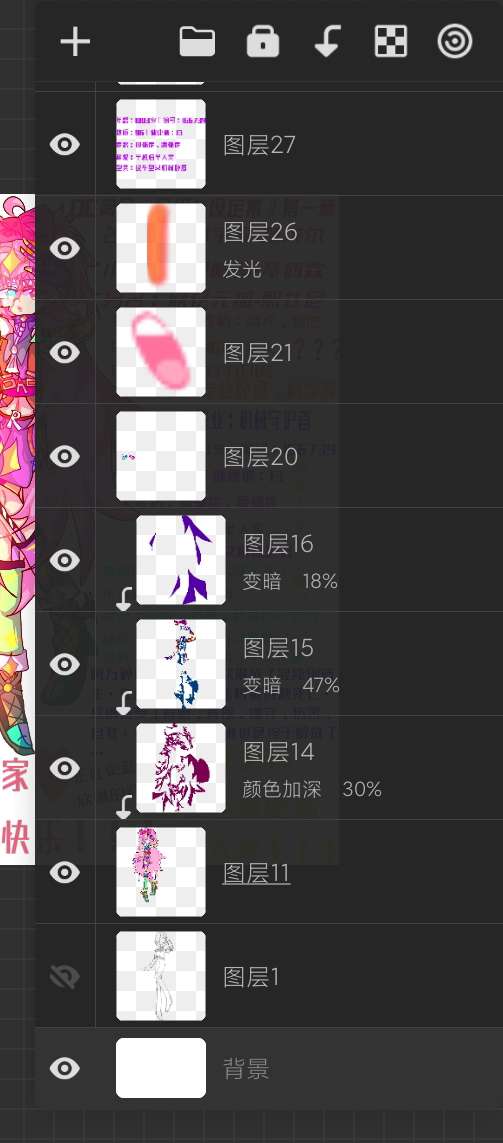Toggle alpha lock checkerboard icon

tap(391, 42)
